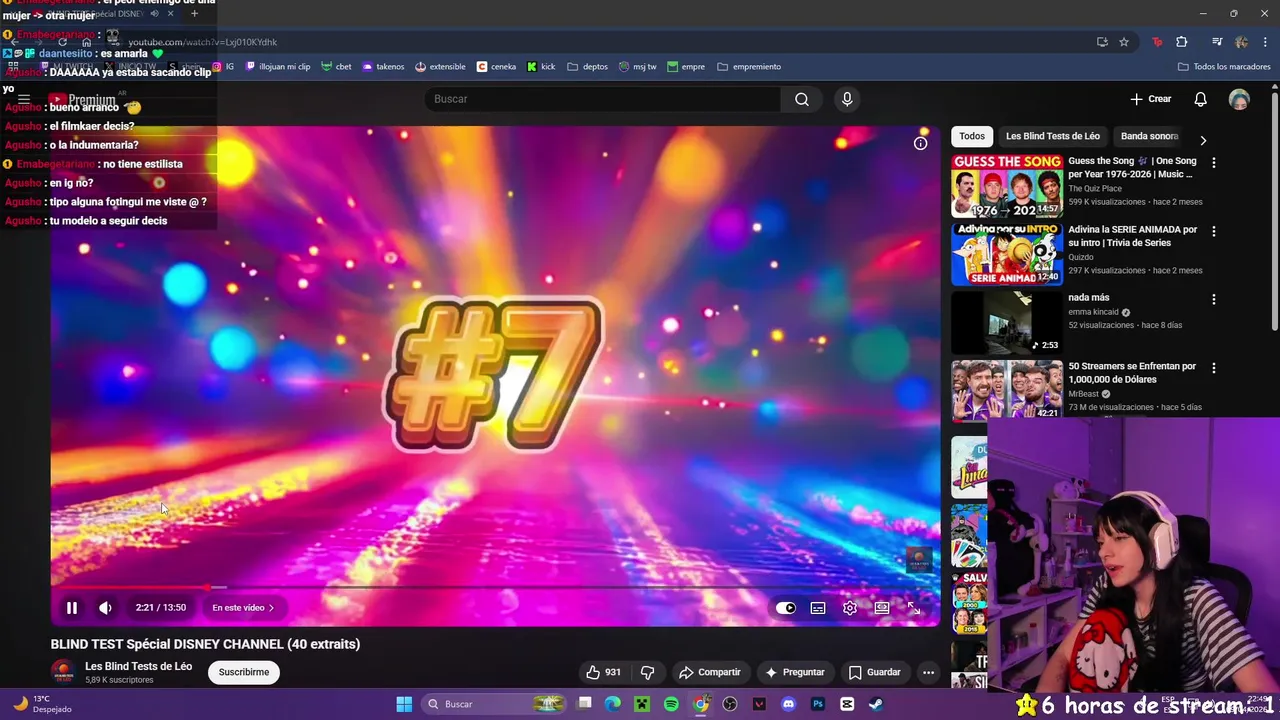1280x720 pixels.
Task: Switch to theater mode view
Action: [882, 608]
